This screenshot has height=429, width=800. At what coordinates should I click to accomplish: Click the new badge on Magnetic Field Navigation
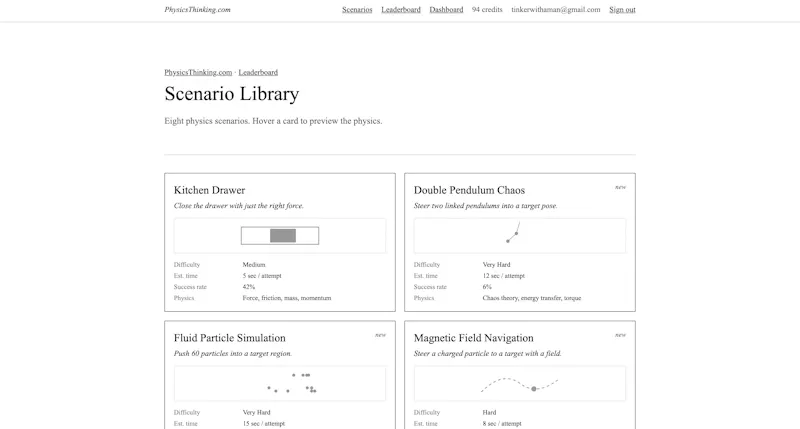coord(620,335)
